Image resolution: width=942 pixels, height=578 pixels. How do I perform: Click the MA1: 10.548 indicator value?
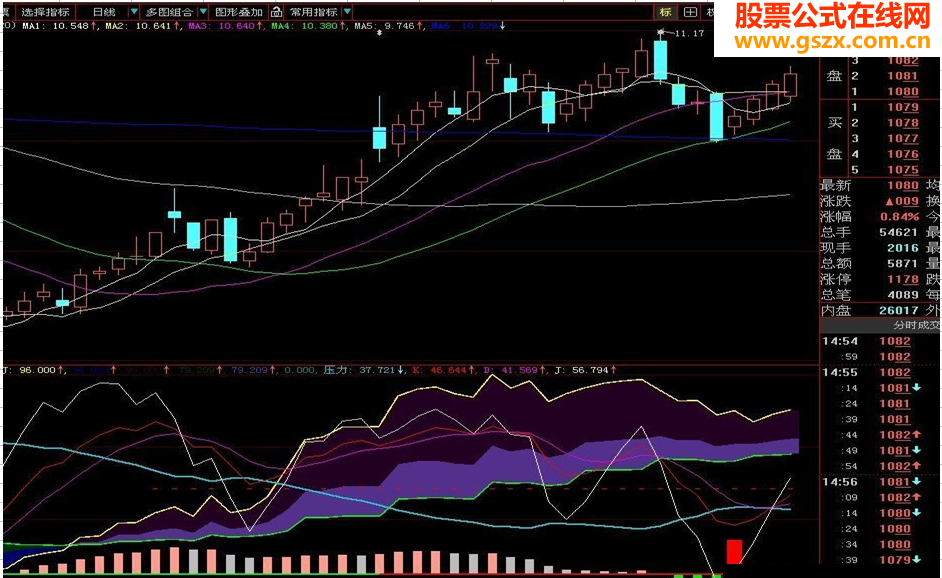click(59, 26)
